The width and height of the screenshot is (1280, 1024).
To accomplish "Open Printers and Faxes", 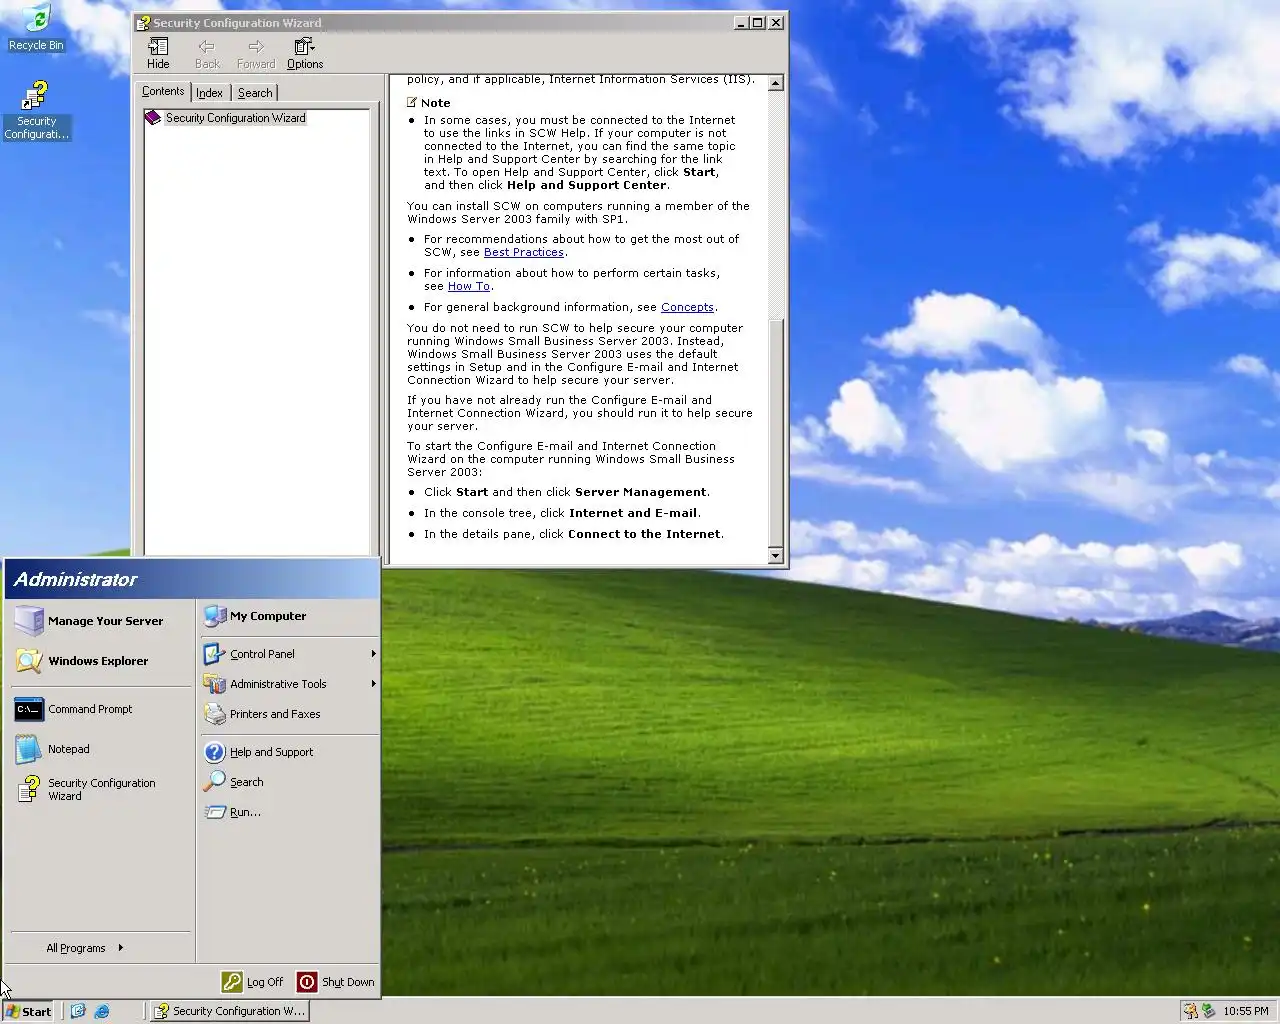I will click(x=289, y=714).
